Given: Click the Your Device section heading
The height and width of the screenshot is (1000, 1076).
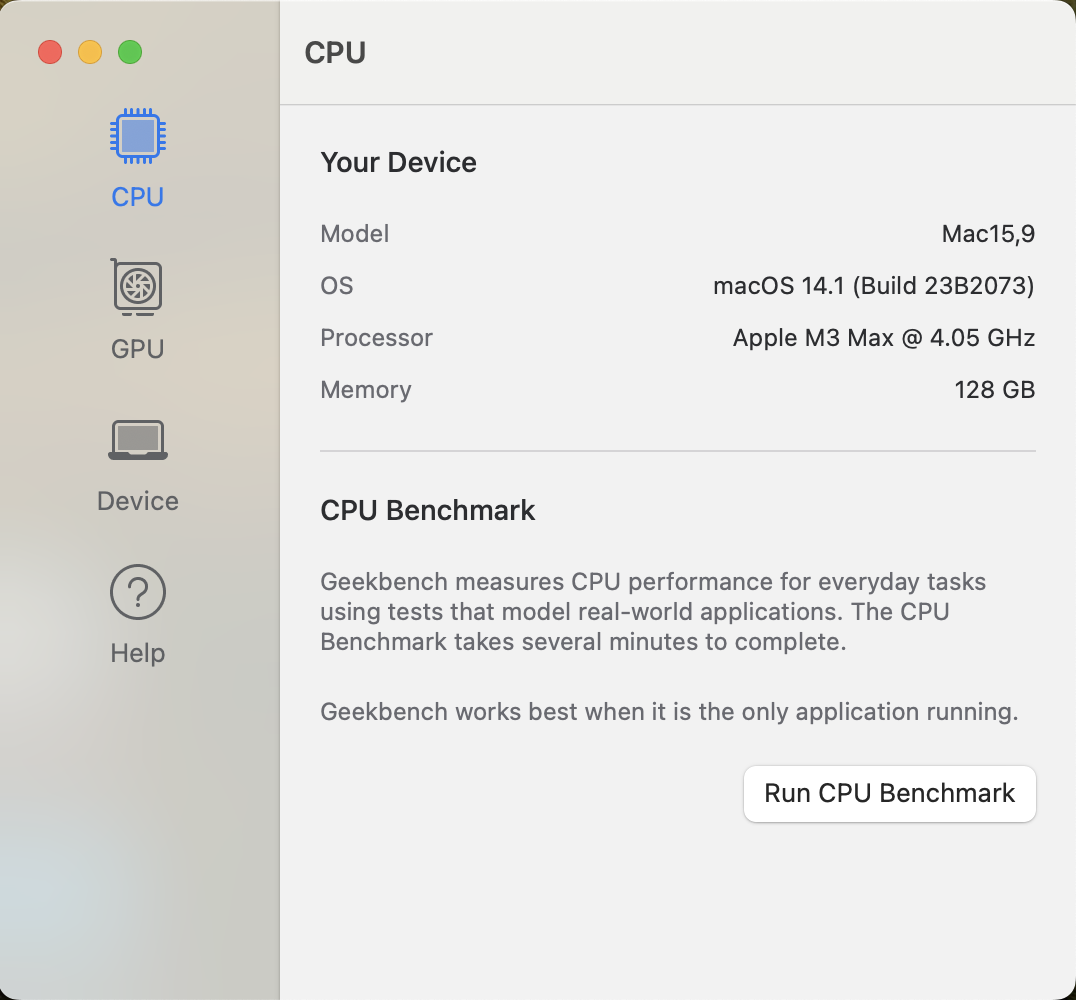Looking at the screenshot, I should [398, 162].
